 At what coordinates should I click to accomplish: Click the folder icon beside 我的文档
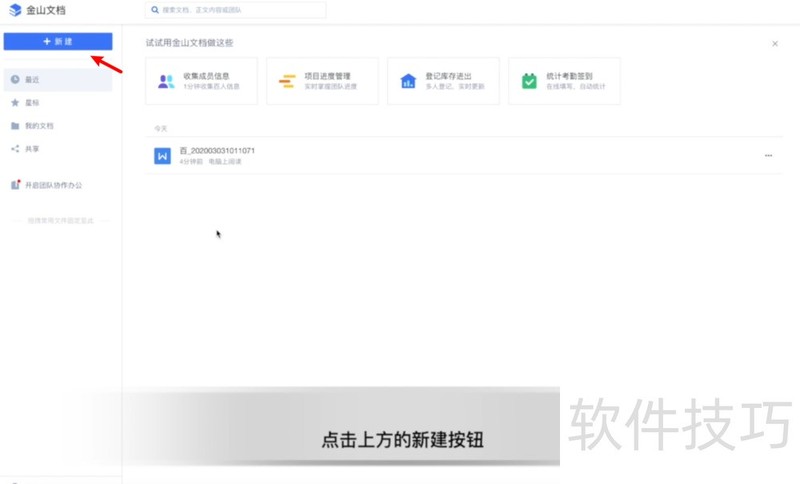click(15, 125)
